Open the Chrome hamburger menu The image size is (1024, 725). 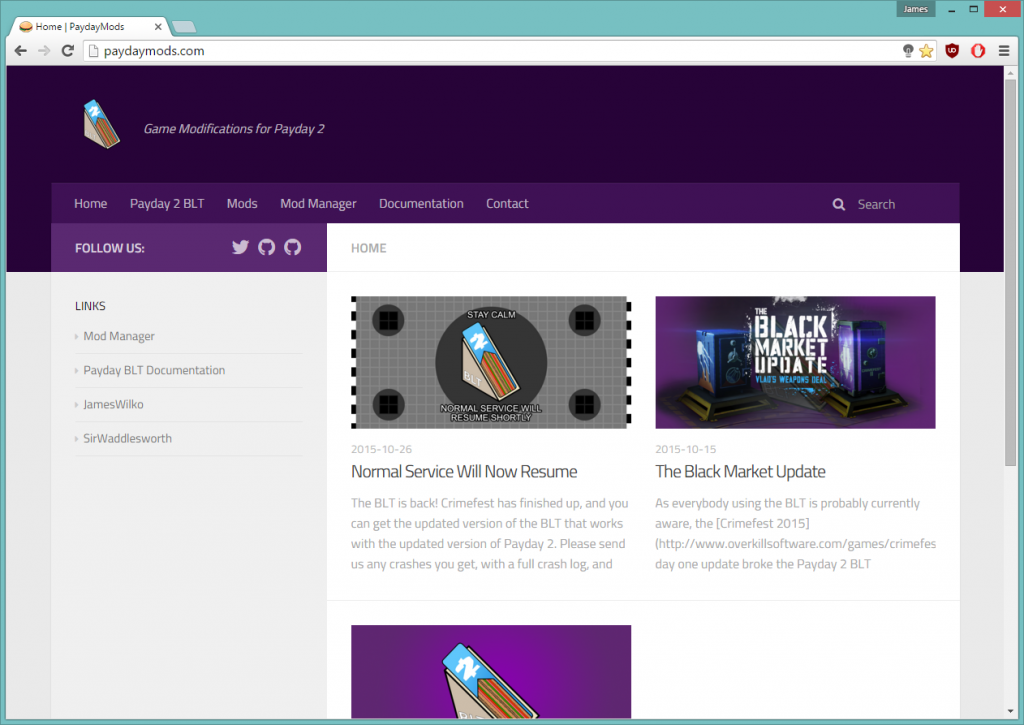1004,51
